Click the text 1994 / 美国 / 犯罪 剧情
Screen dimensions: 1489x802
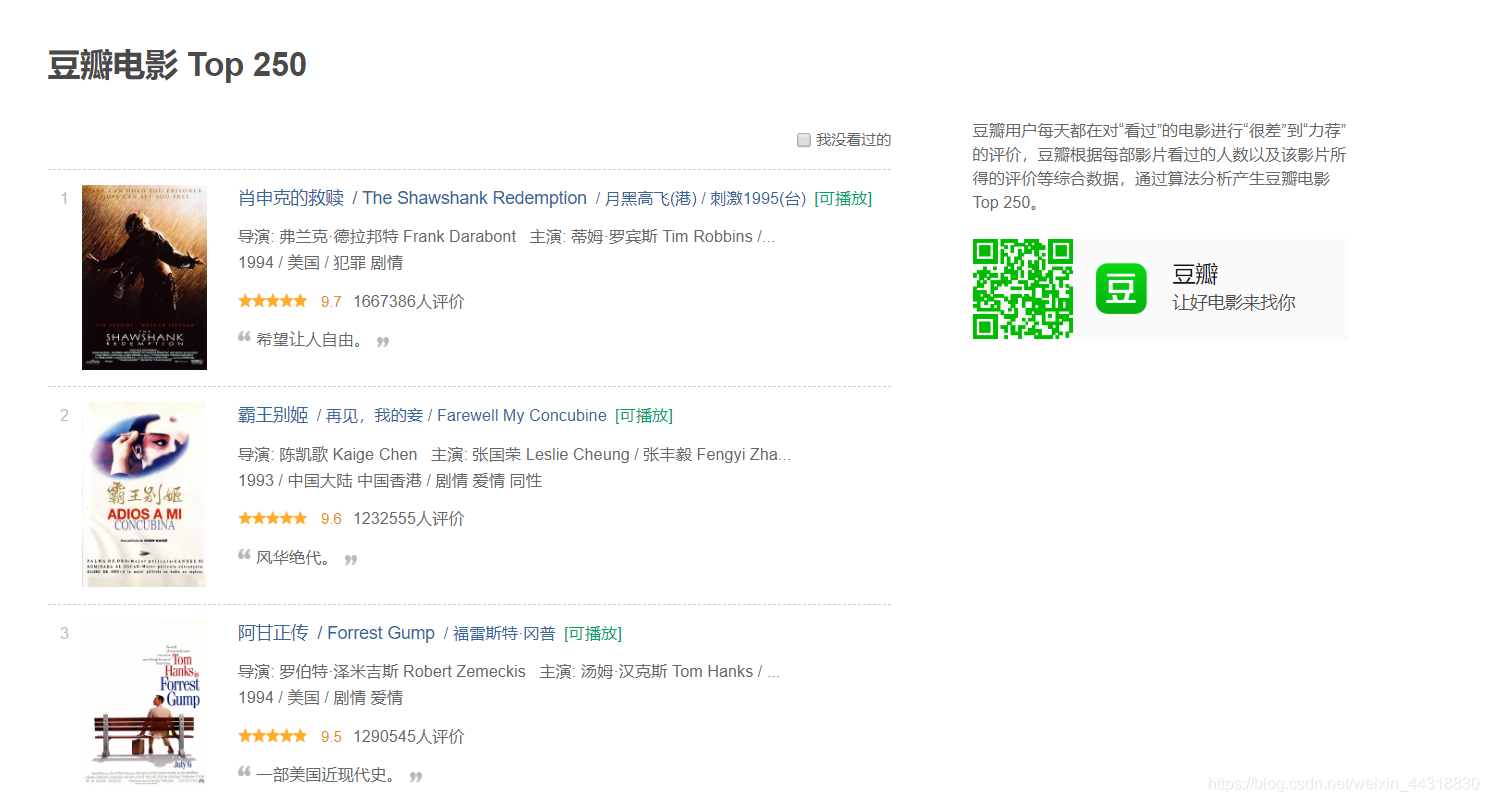[x=321, y=262]
